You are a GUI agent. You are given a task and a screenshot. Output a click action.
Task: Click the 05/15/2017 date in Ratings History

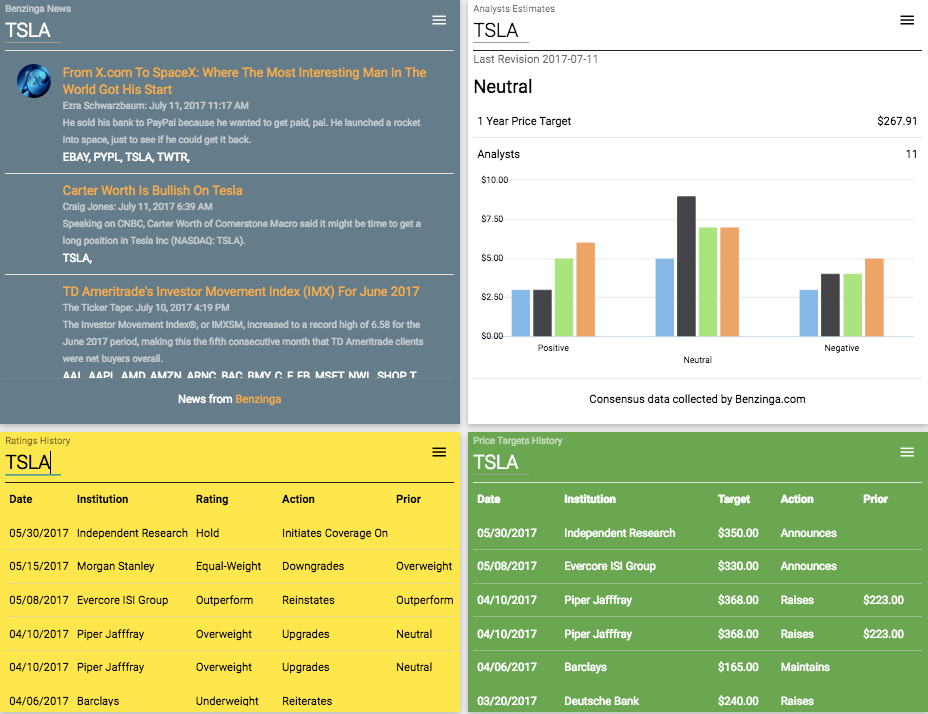coord(39,566)
